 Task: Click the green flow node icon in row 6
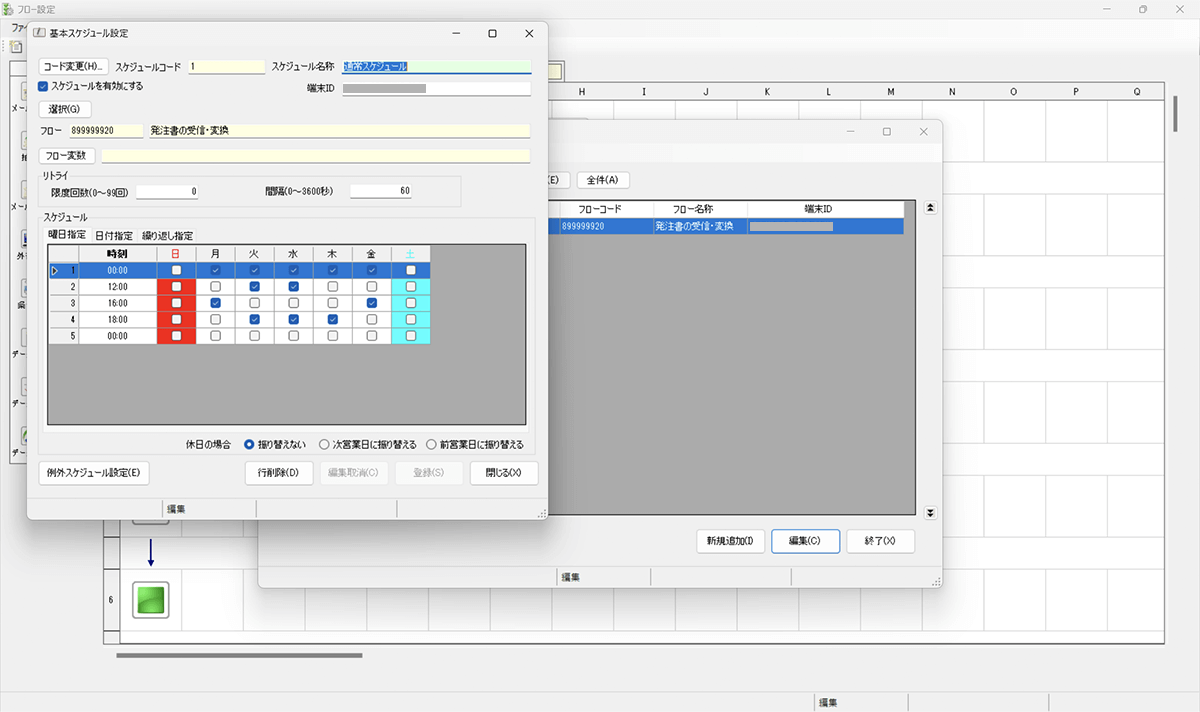[x=151, y=600]
